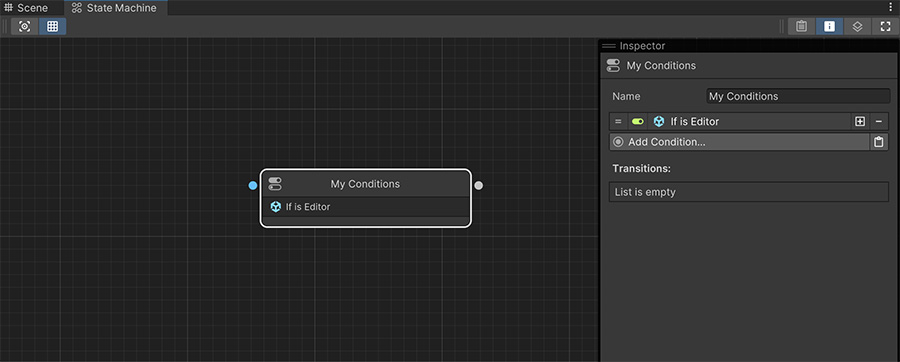The image size is (900, 362).
Task: Select the My Conditions node header
Action: (x=366, y=184)
